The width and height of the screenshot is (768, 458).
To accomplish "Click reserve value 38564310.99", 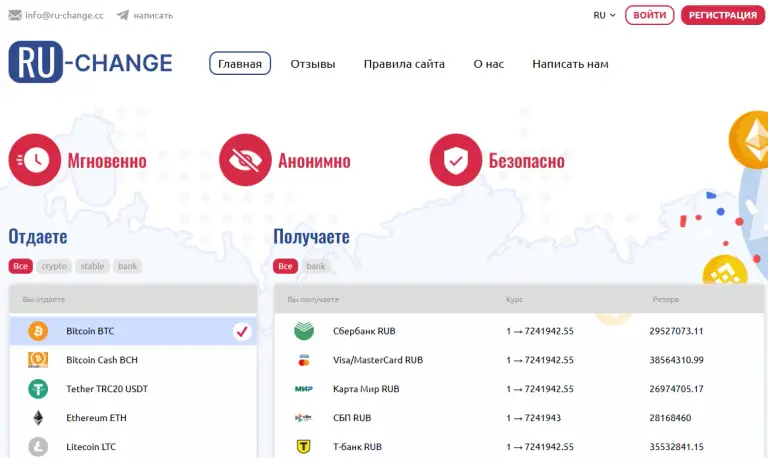I will click(x=676, y=360).
